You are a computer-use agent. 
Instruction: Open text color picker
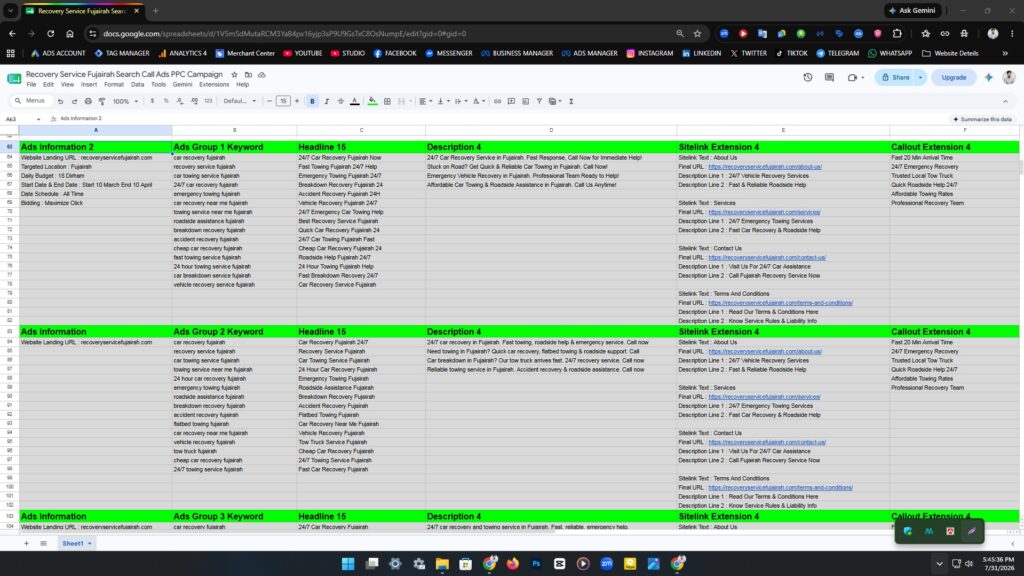tap(355, 101)
